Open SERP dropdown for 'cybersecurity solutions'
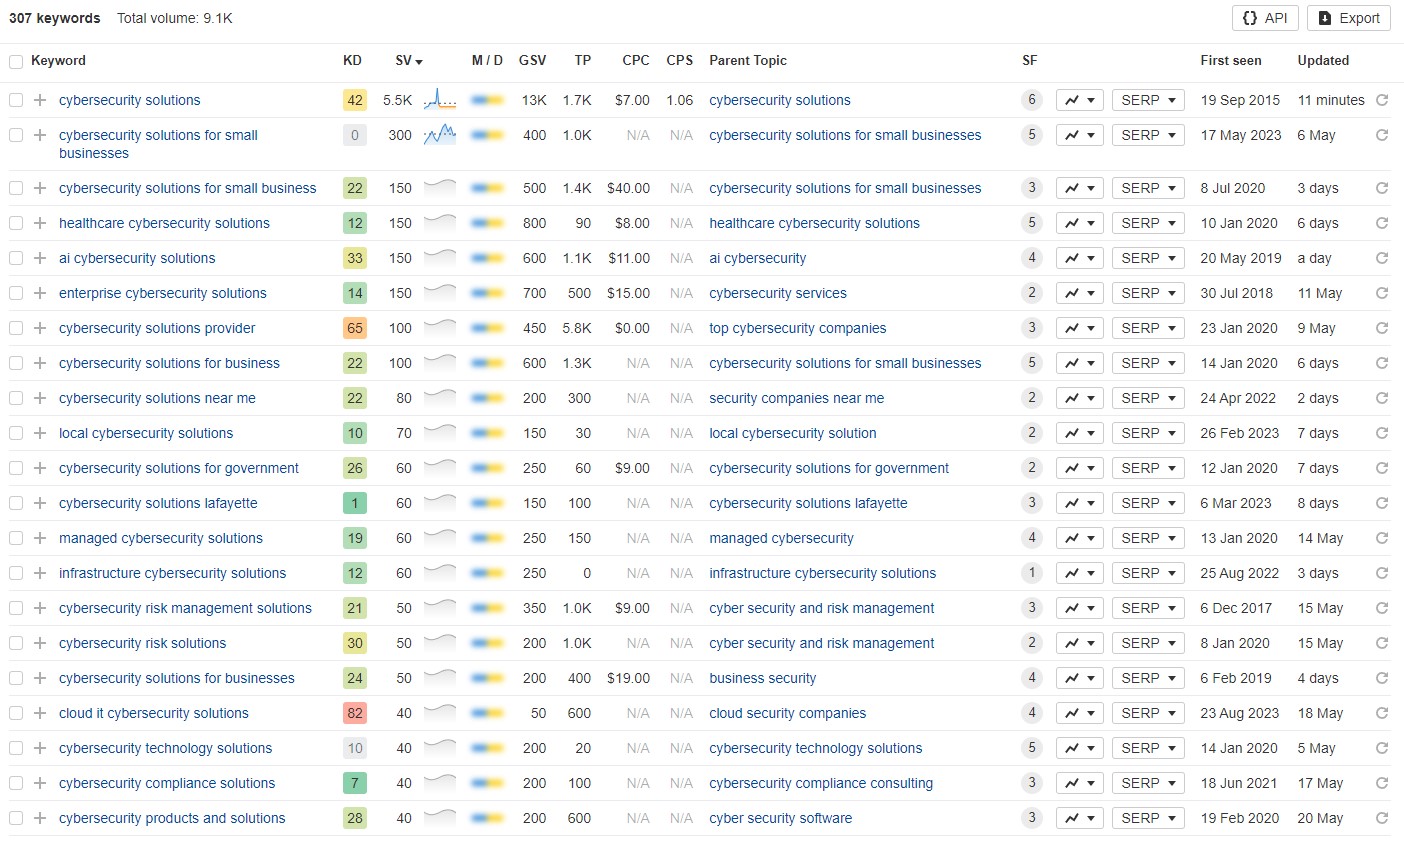Screen dimensions: 1404x842 pos(1147,100)
